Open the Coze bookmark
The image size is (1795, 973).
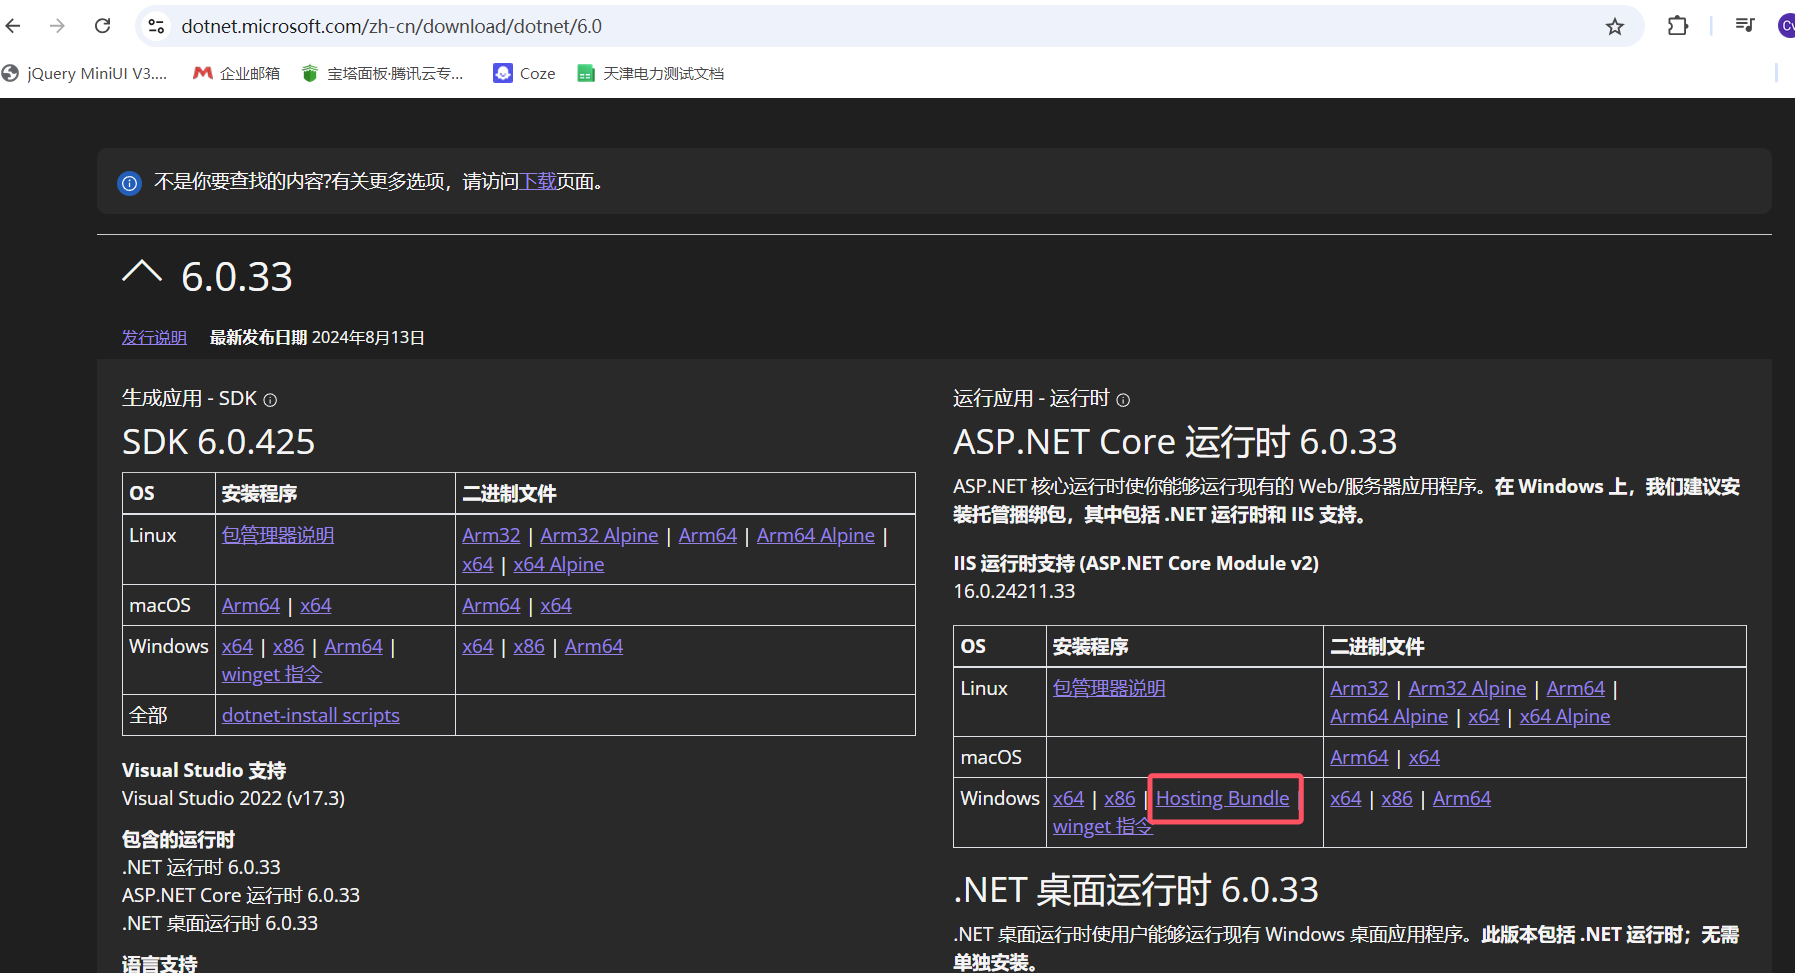click(x=525, y=73)
